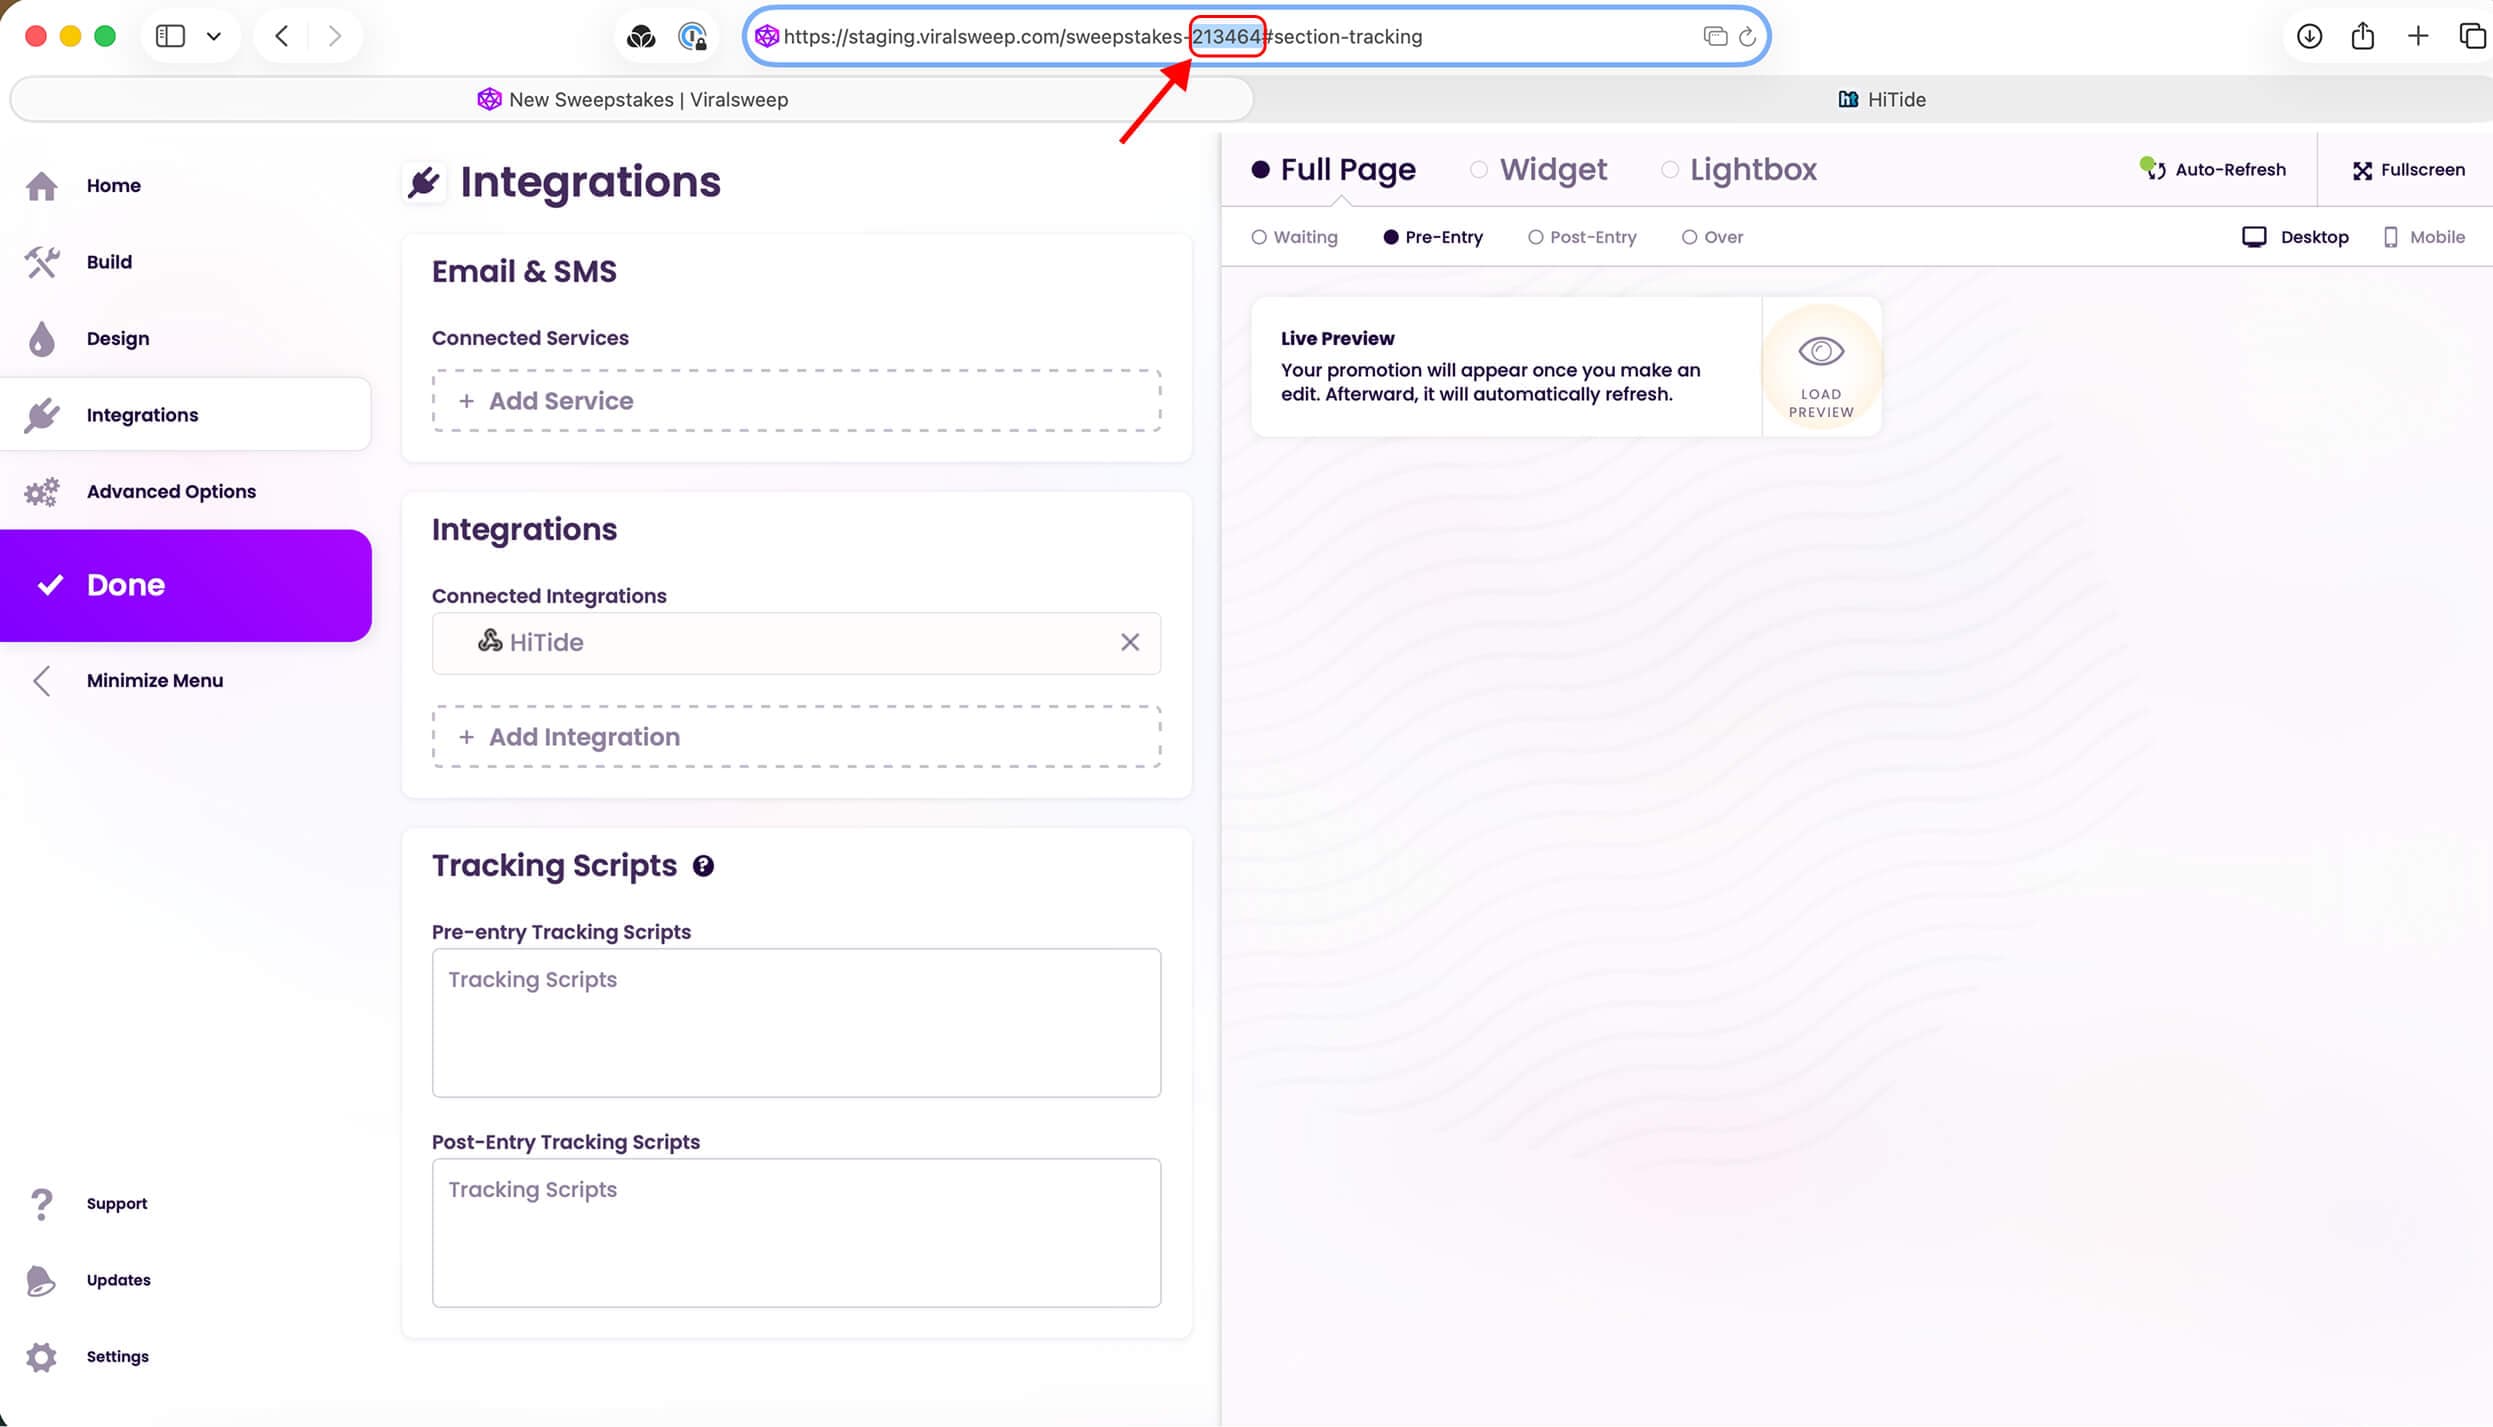The image size is (2493, 1427).
Task: Select the Post-Entry preview state
Action: [1535, 238]
